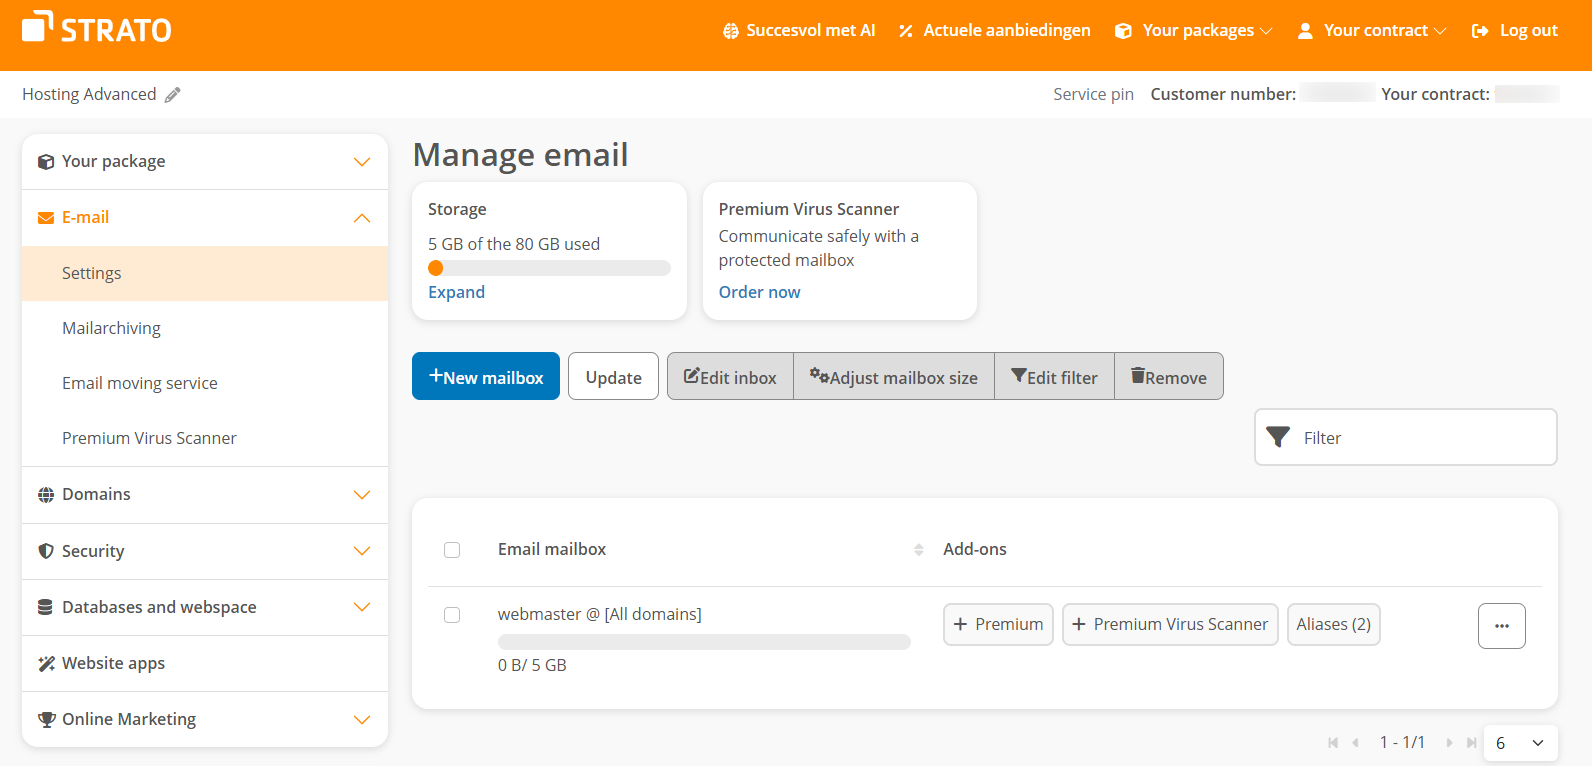
Task: Click the sort arrows on Email mailbox column
Action: tap(919, 550)
